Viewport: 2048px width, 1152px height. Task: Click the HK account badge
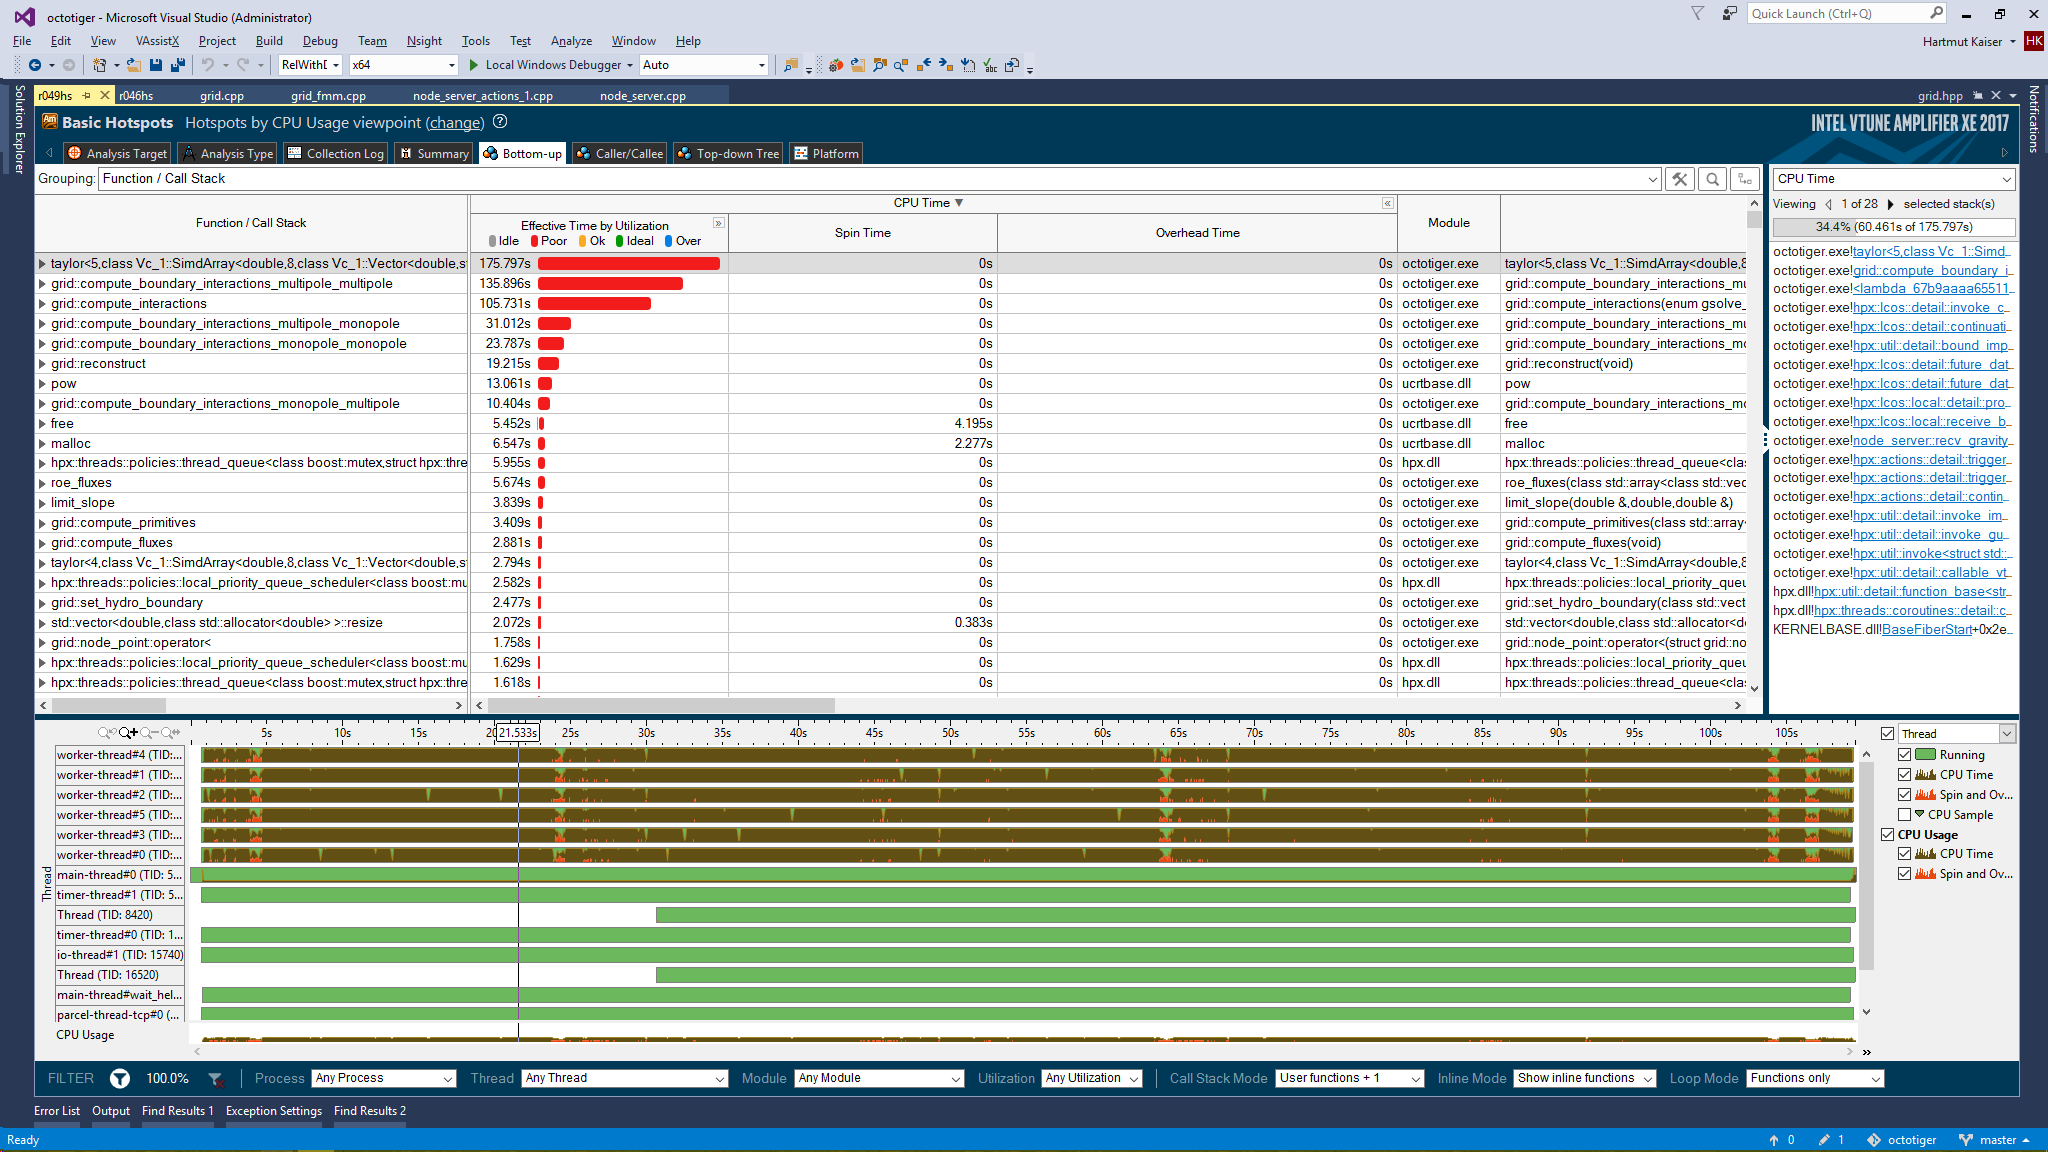2034,41
